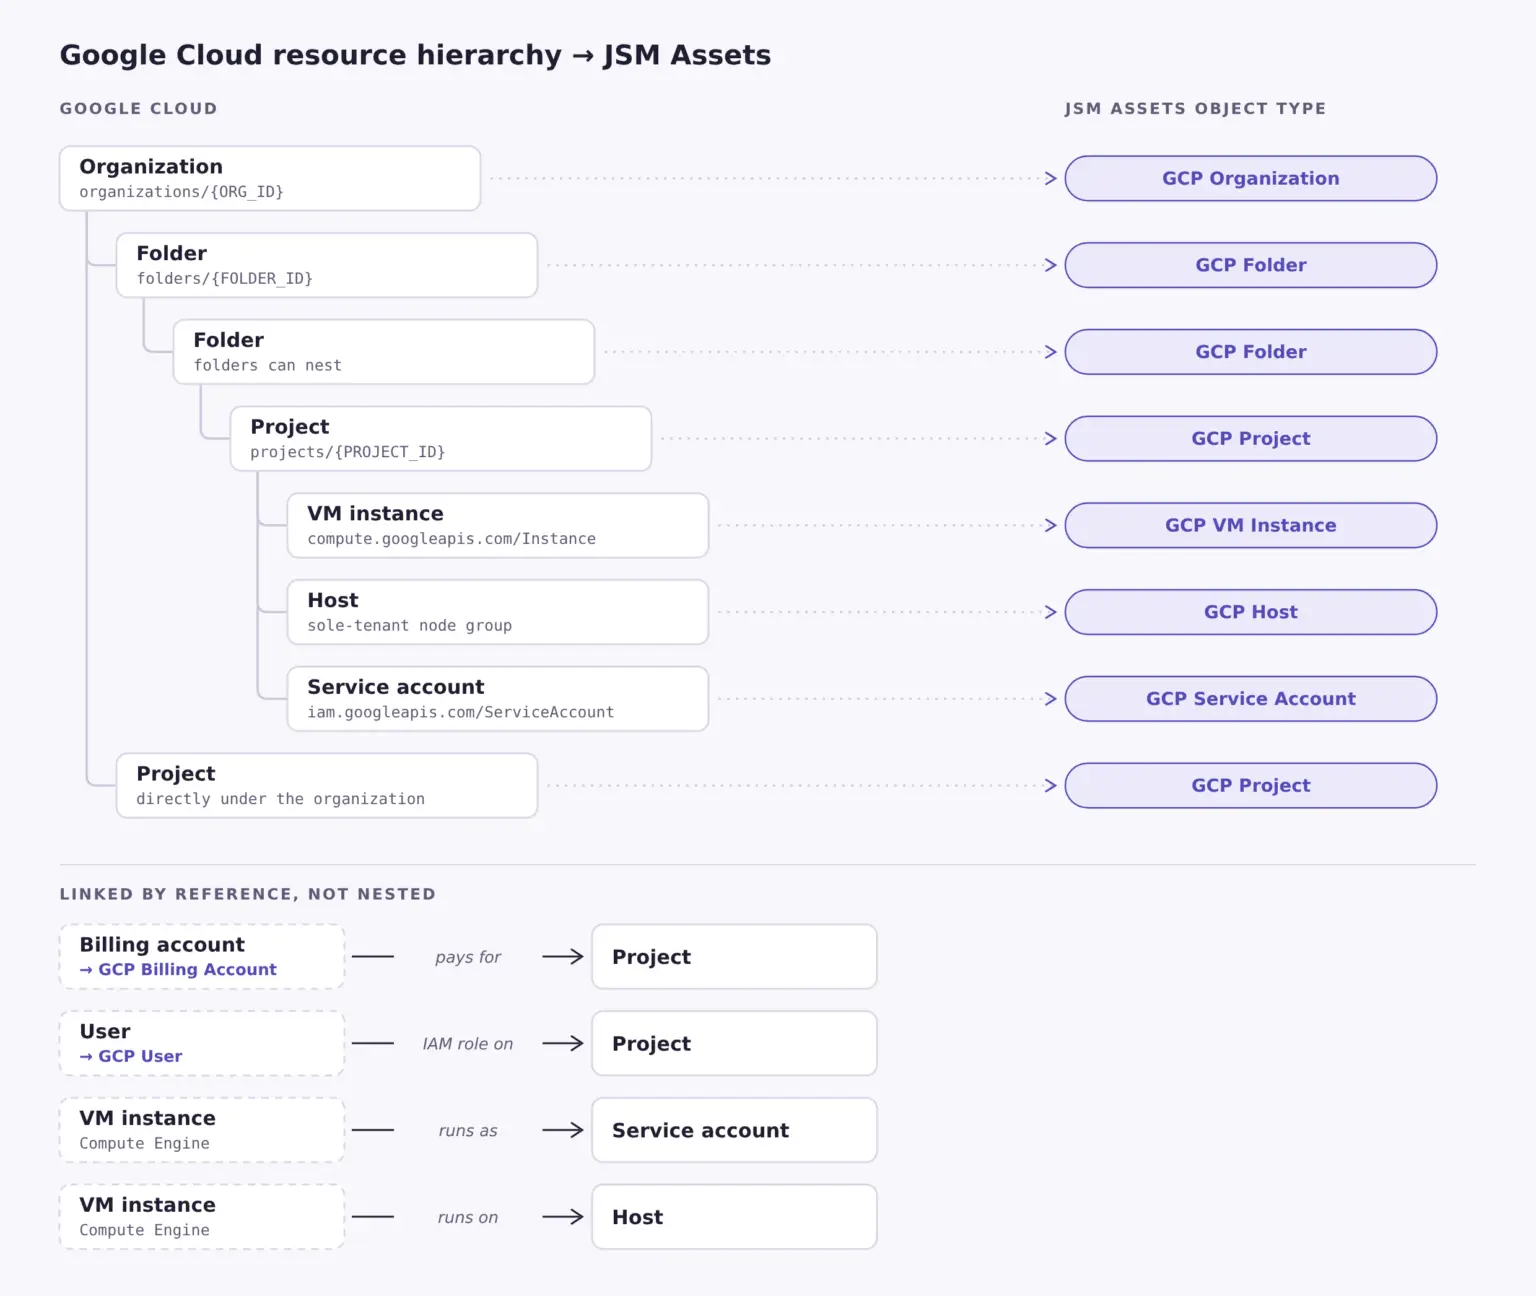
Task: Click Project directly under the organization
Action: (x=327, y=785)
